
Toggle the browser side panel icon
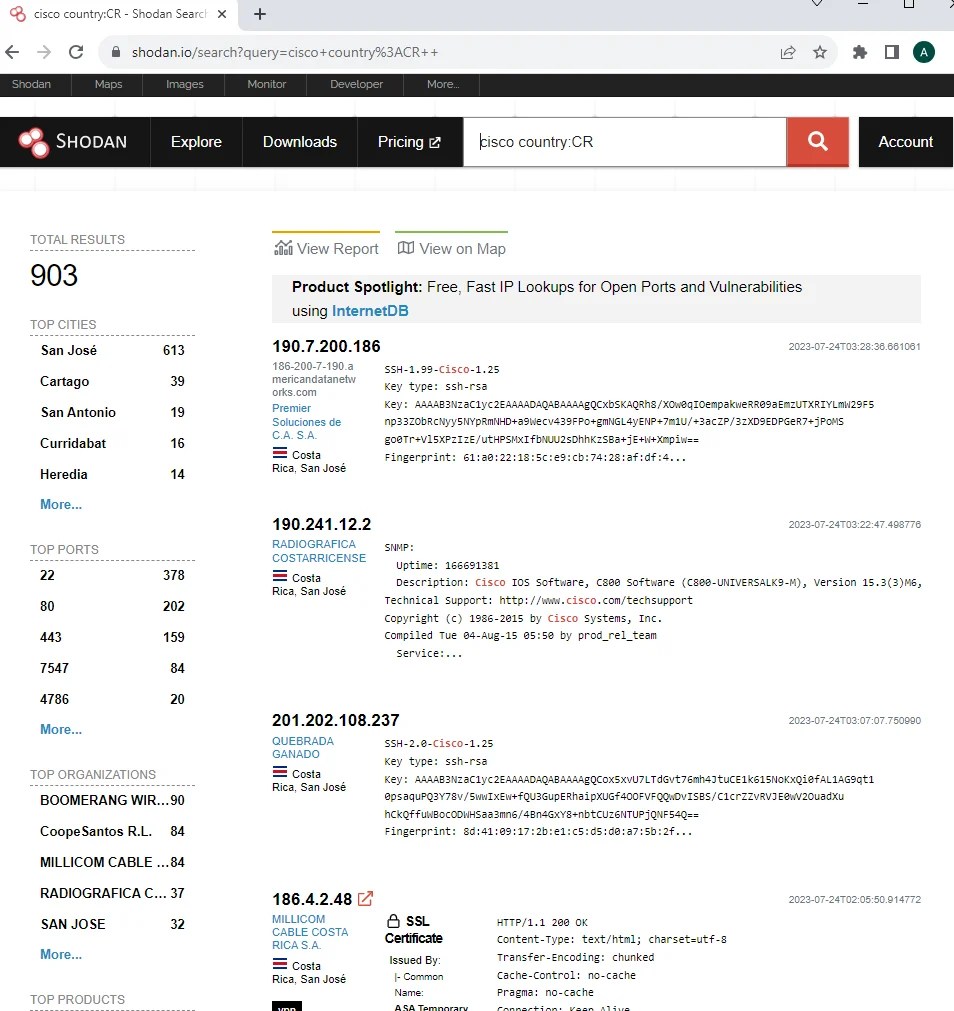coord(891,52)
